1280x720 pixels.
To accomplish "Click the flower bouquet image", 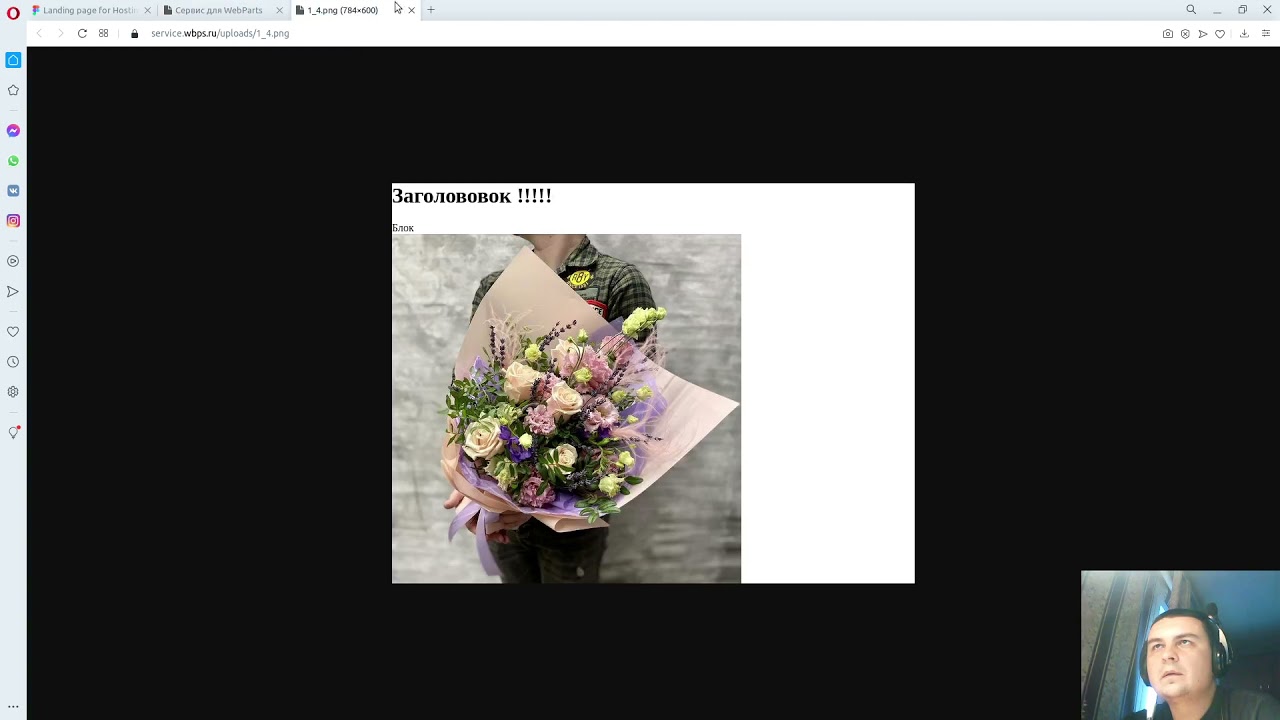I will coord(566,408).
